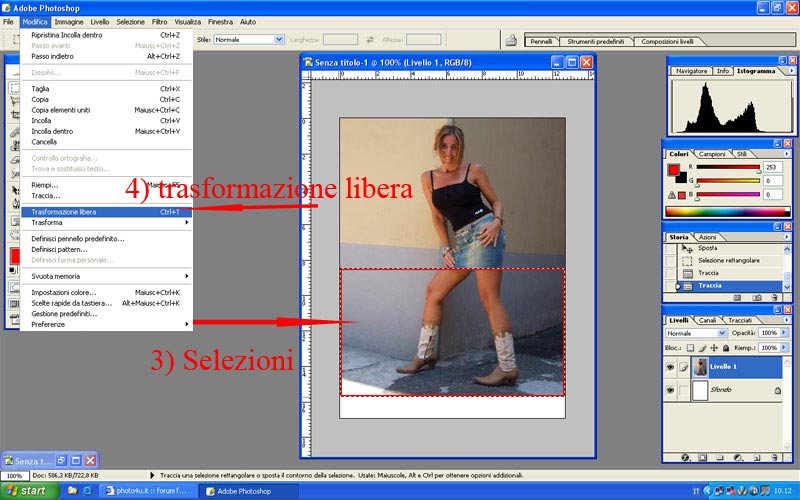Image resolution: width=800 pixels, height=500 pixels.
Task: Switch to the Campioni tab
Action: (711, 154)
